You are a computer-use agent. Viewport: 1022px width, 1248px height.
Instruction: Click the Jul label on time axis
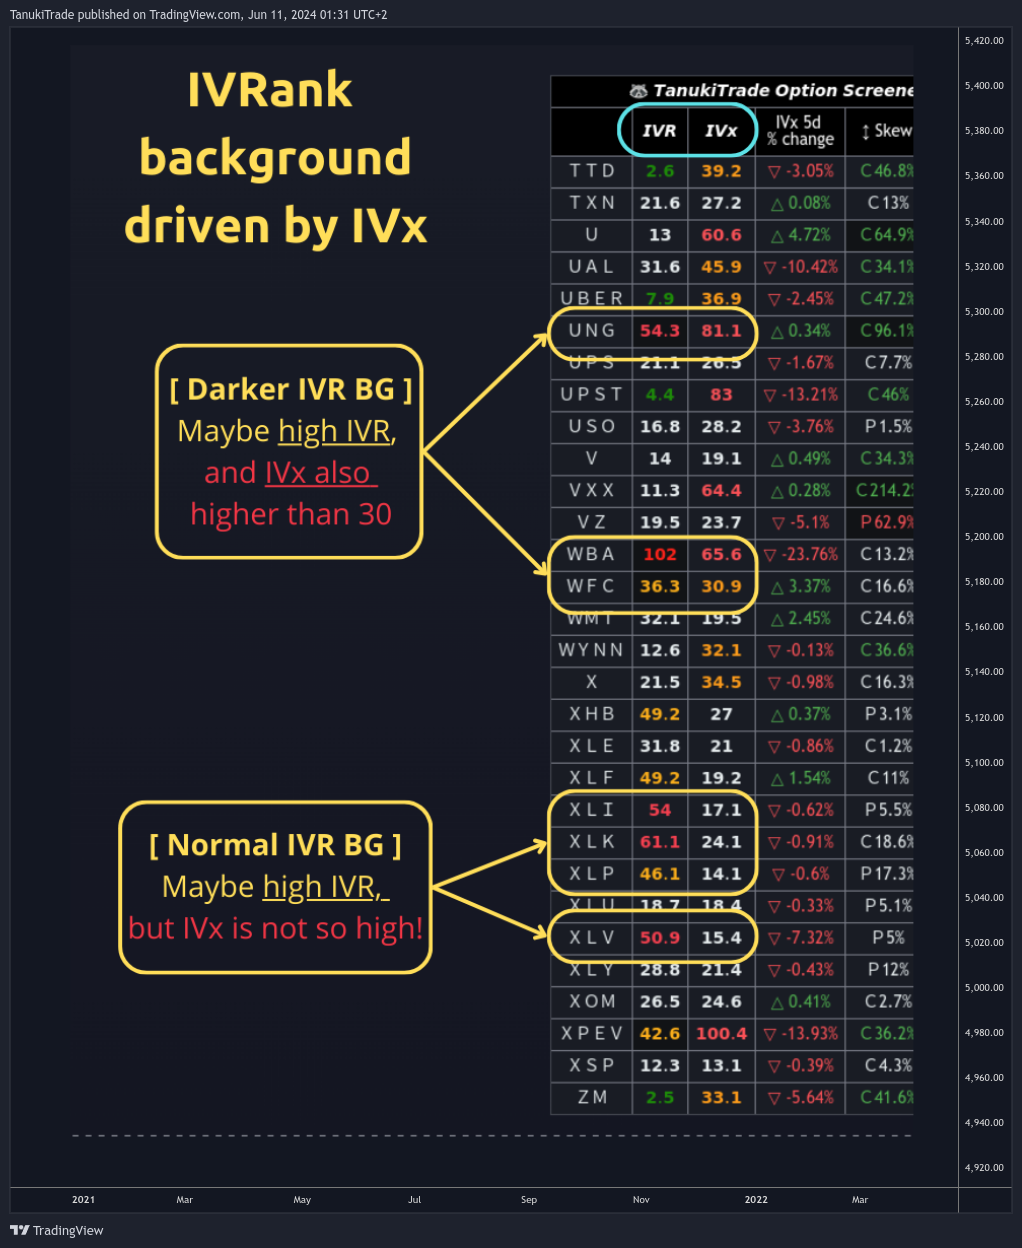[415, 1200]
